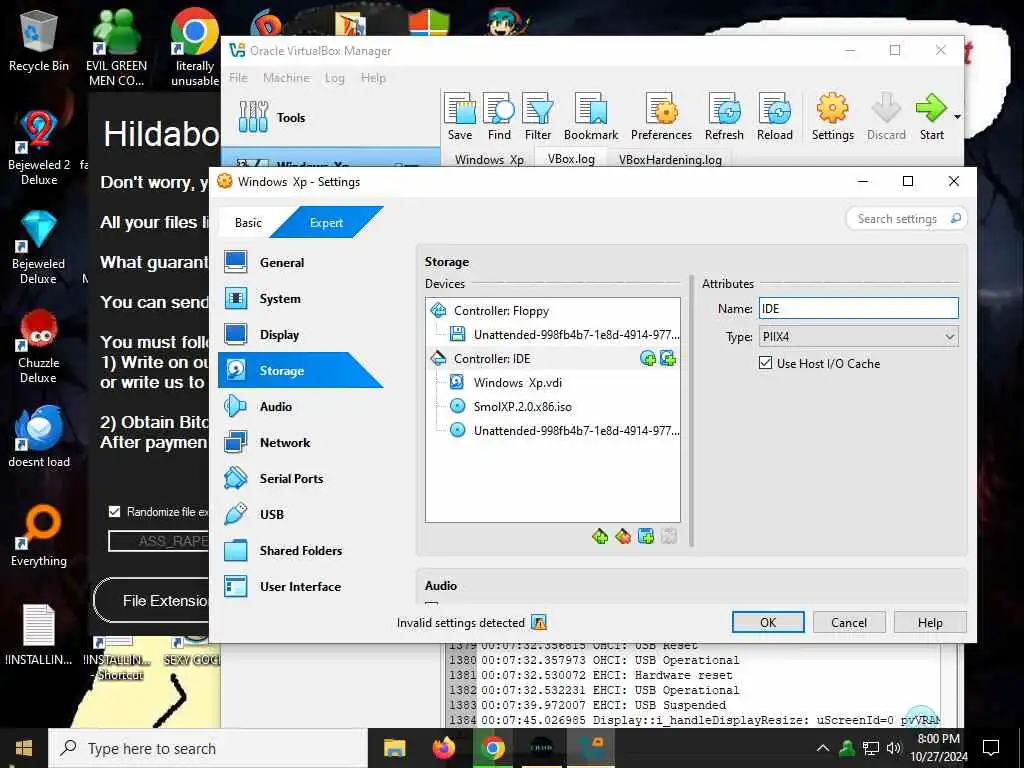Show hidden system tray icons chevron
The height and width of the screenshot is (768, 1024).
coord(822,748)
